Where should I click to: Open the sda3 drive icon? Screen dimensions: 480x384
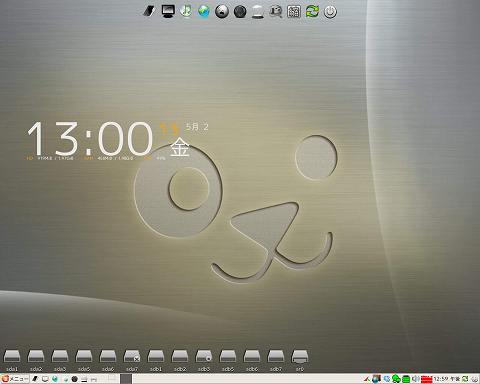point(60,357)
